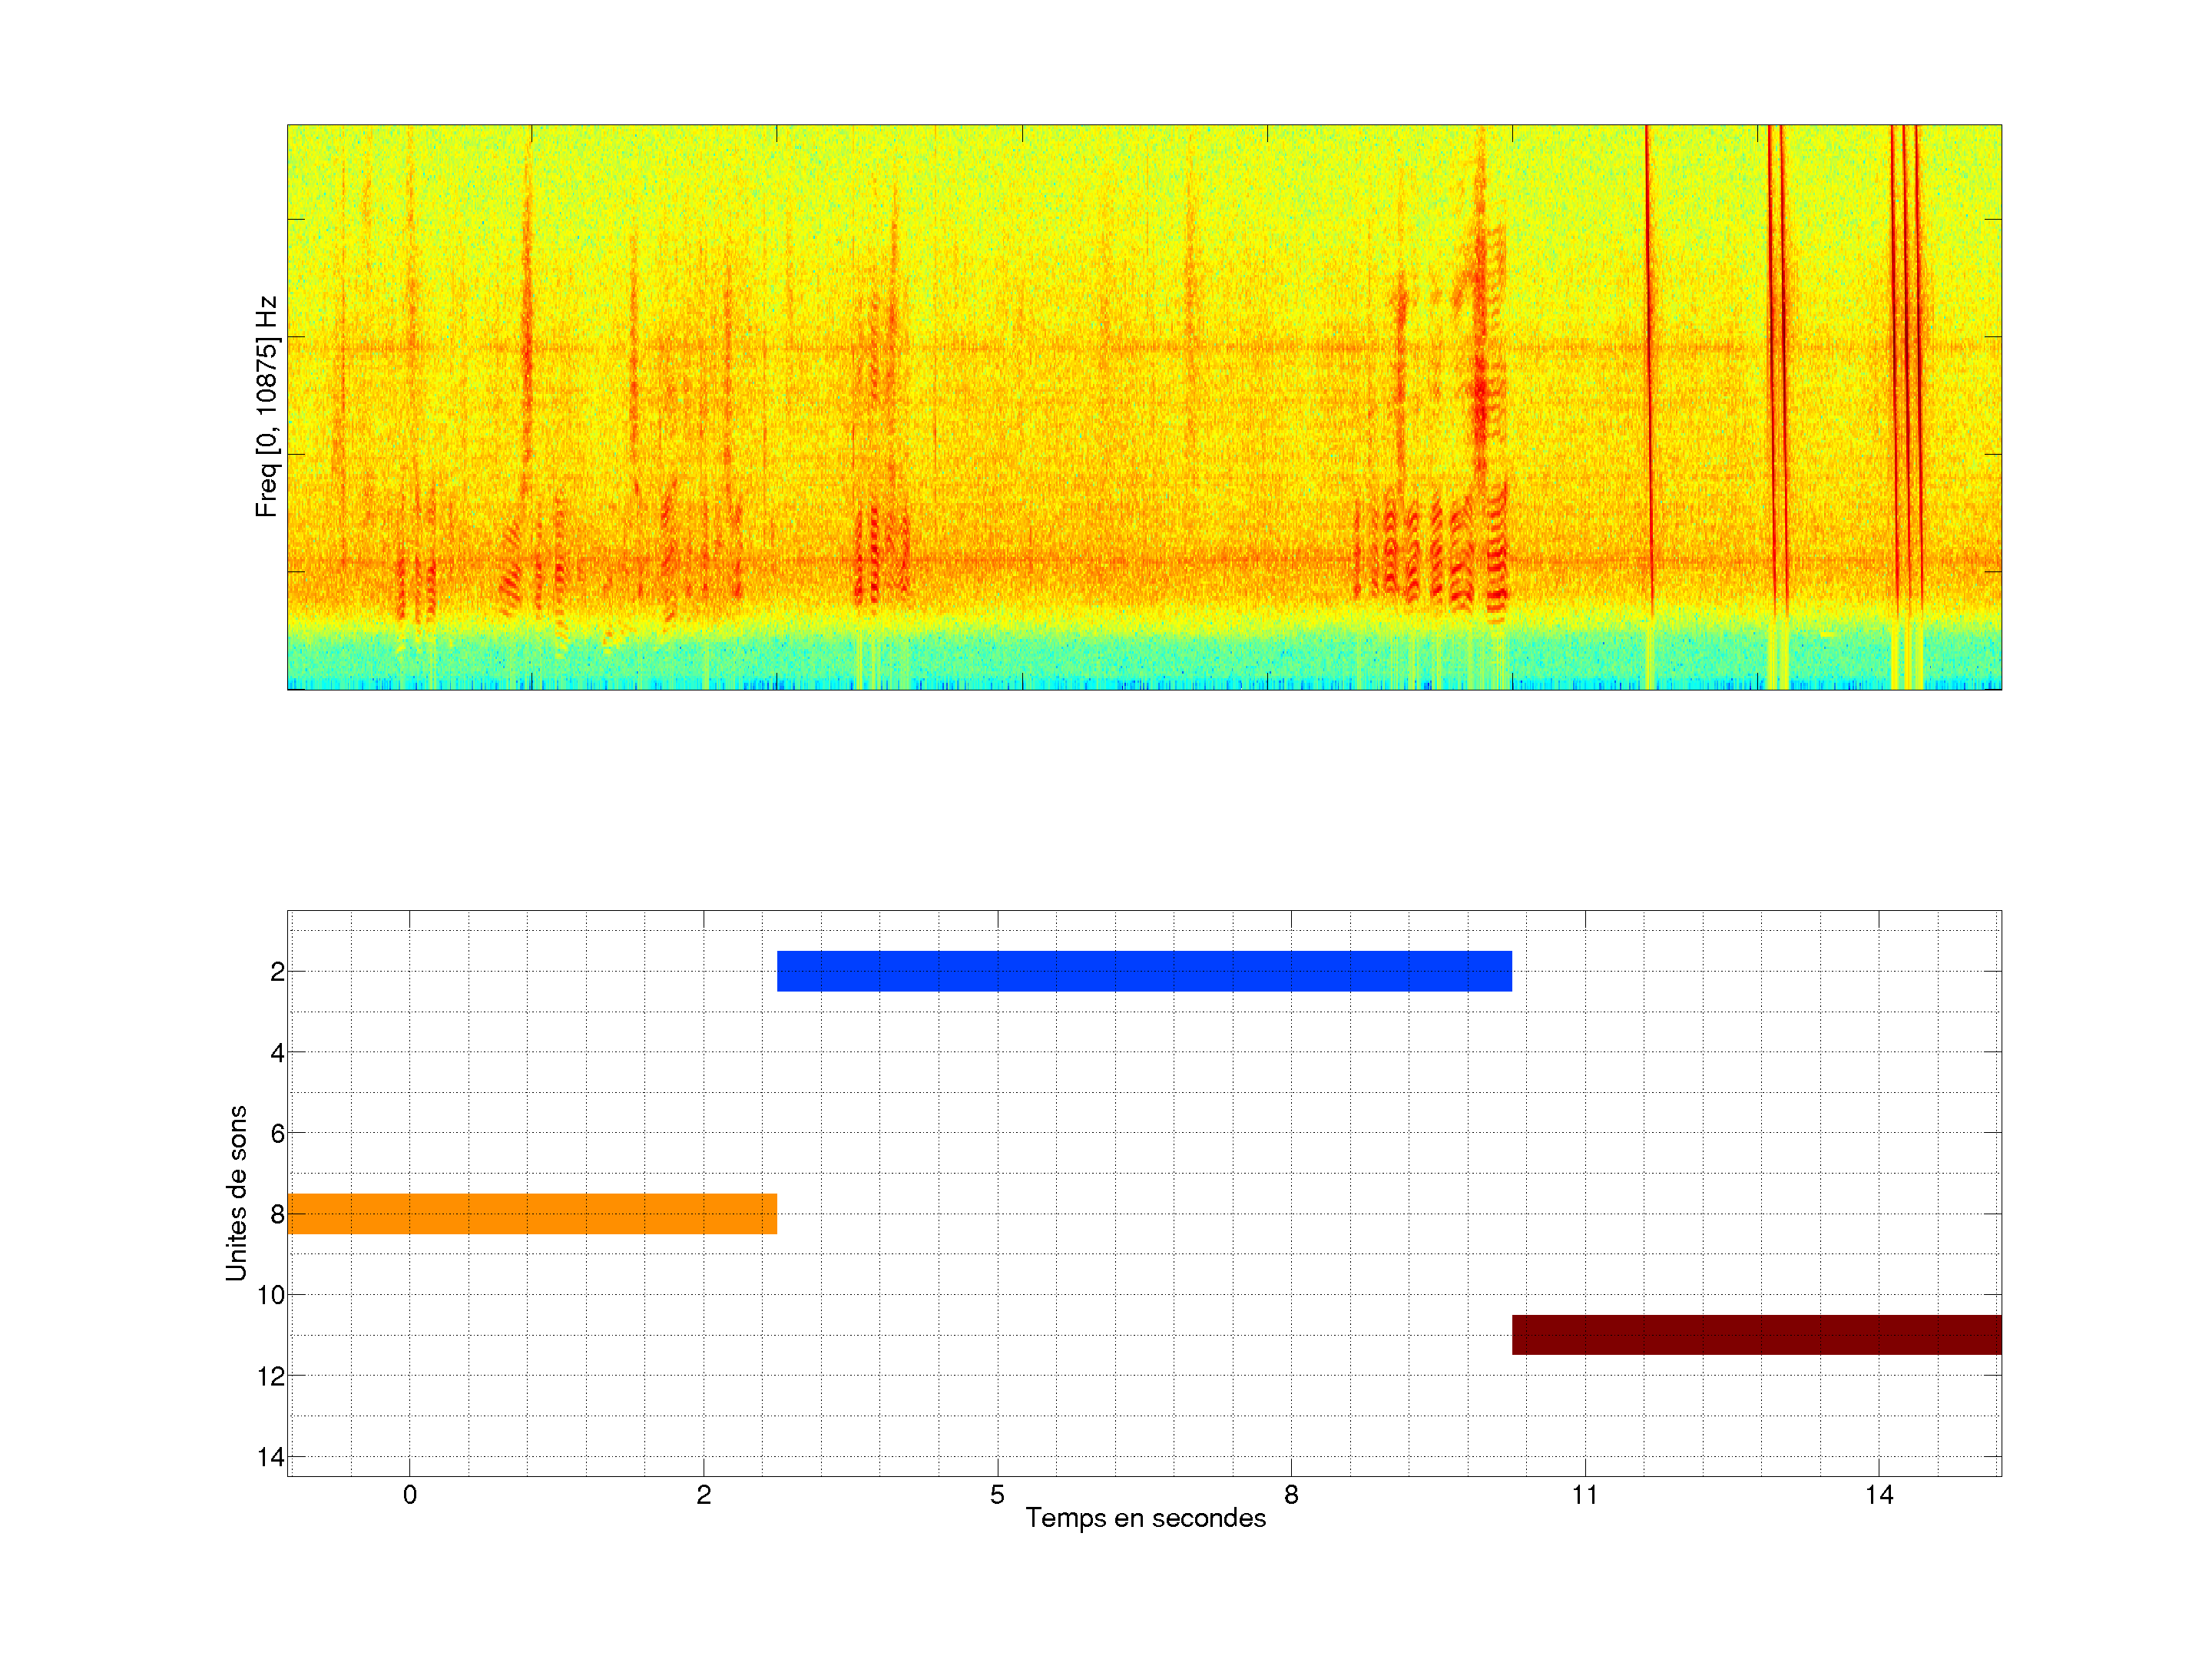Click the y-axis tick label 10
The image size is (2212, 1659).
click(x=271, y=1295)
